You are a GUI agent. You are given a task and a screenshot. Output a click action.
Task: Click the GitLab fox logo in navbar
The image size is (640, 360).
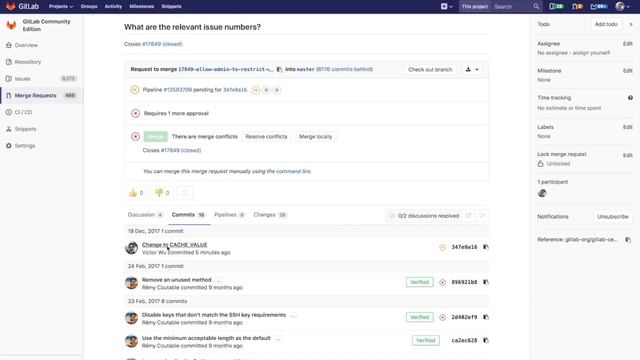point(11,6)
